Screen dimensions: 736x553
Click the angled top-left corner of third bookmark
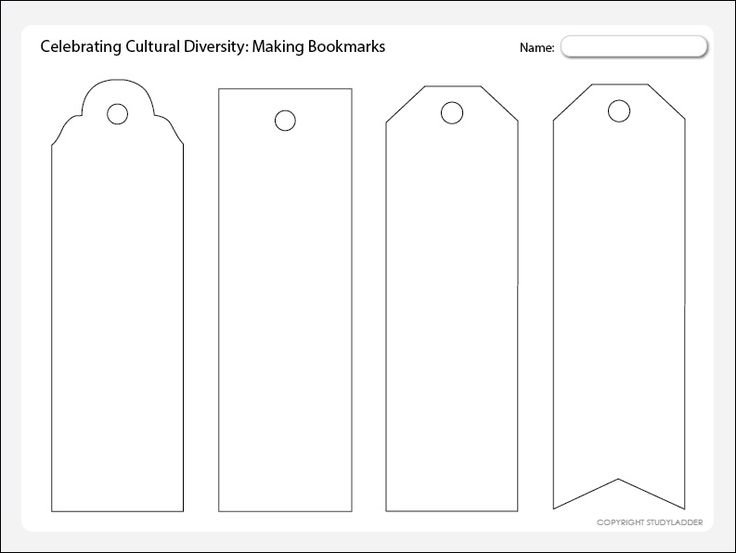click(x=402, y=105)
